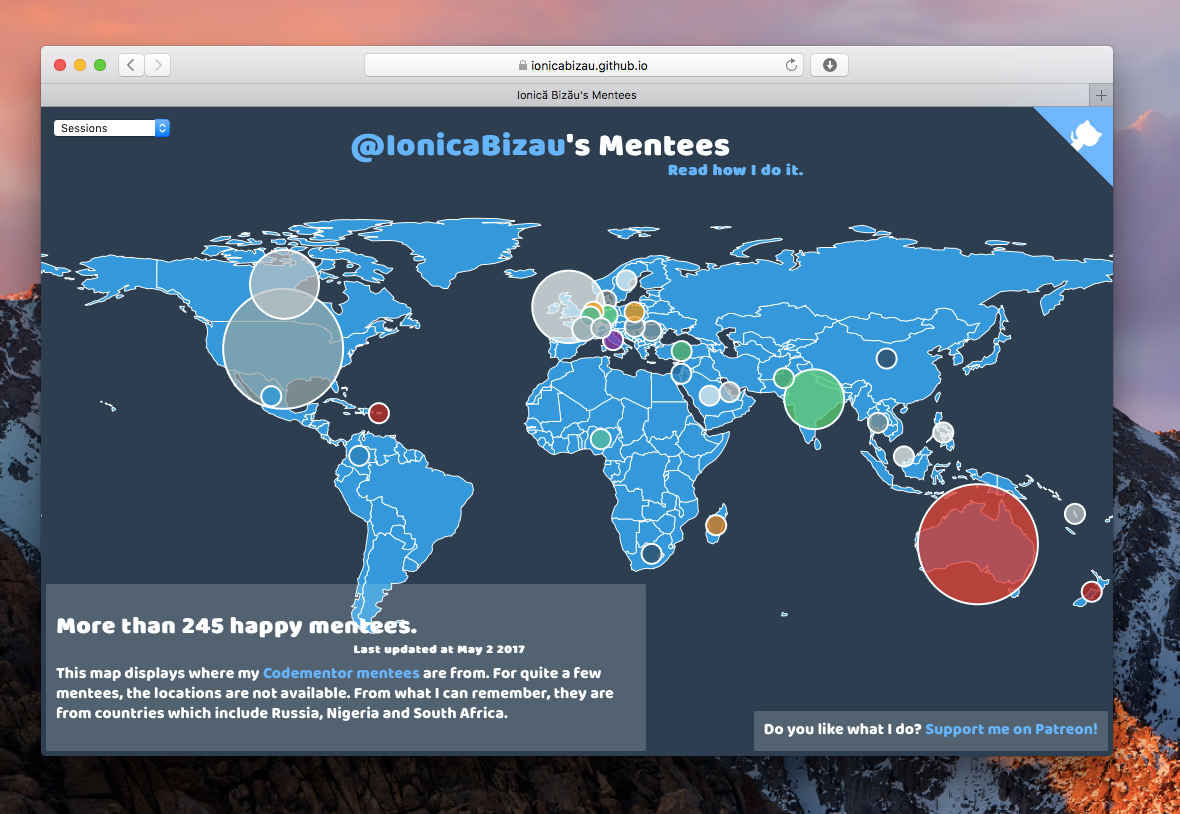
Task: Follow the 'Read how I do it.' link
Action: tap(735, 170)
